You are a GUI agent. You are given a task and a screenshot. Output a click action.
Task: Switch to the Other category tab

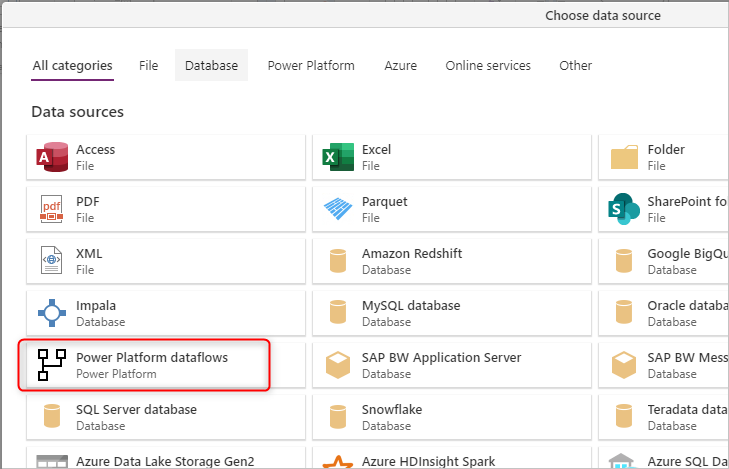(x=576, y=66)
